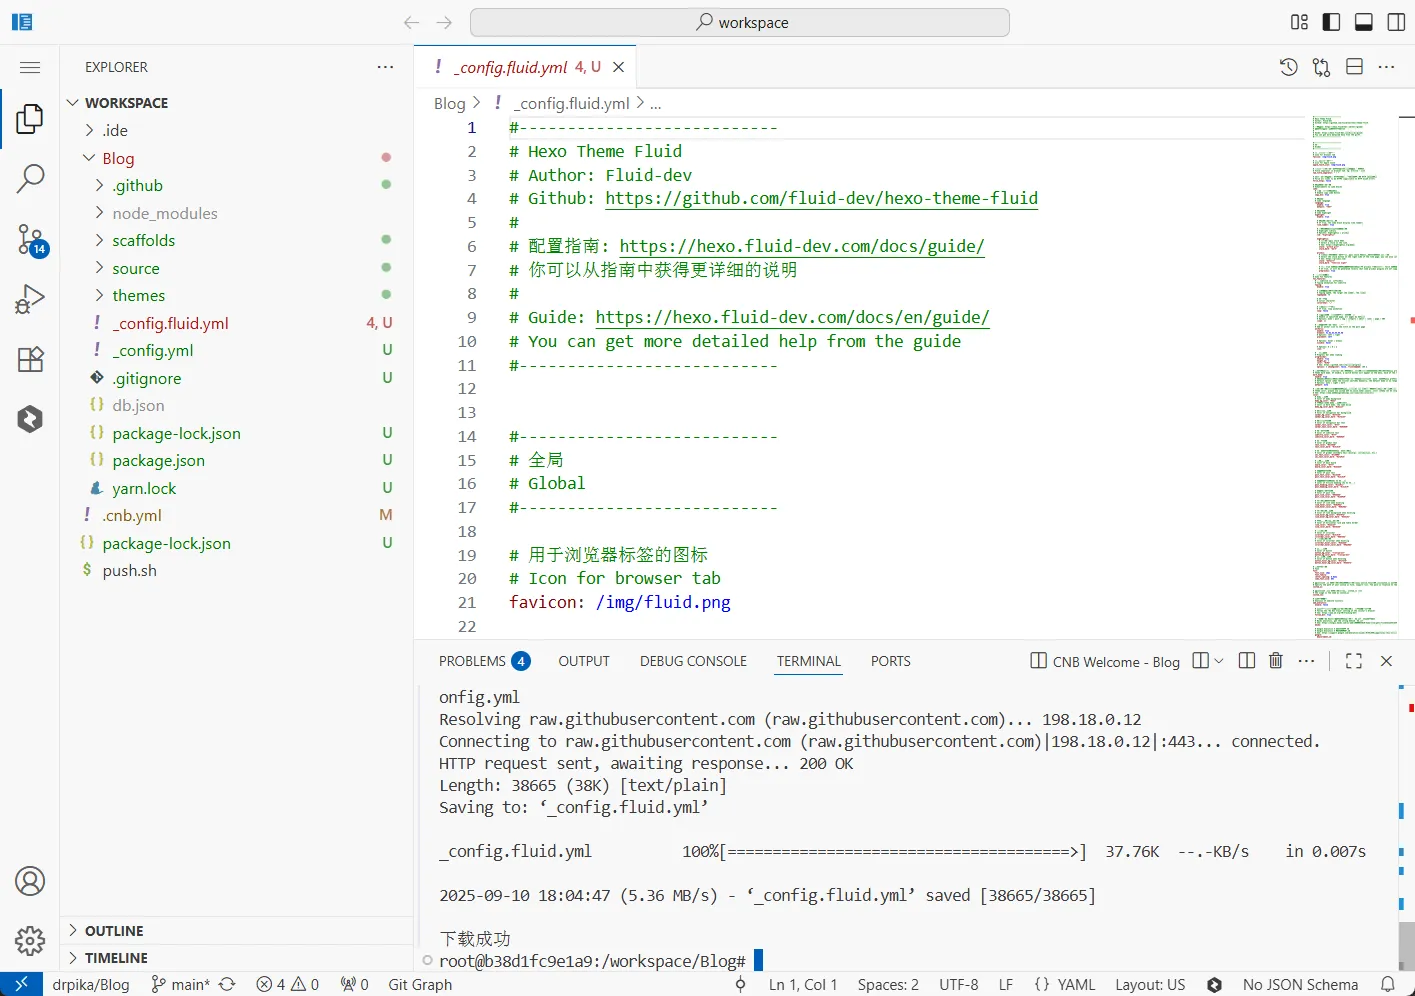Screen dimensions: 1415x996
Task: Expand the scaffolds folder
Action: (144, 240)
